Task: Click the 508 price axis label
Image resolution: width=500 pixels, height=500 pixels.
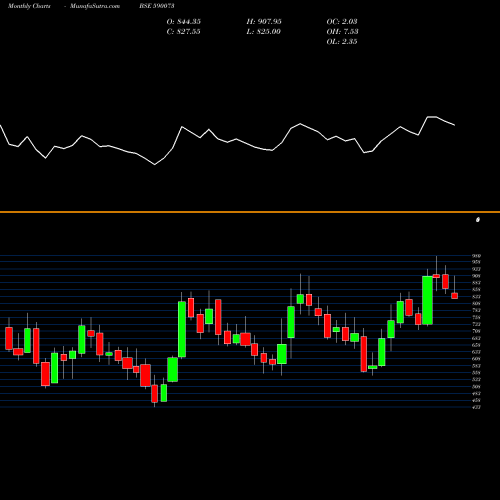Action: 476,386
